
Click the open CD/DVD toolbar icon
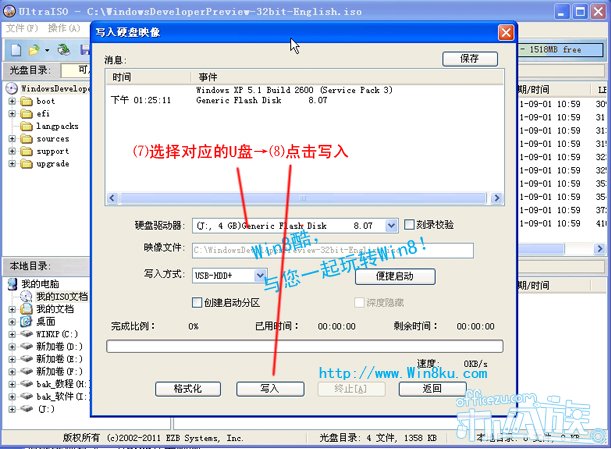tap(64, 49)
